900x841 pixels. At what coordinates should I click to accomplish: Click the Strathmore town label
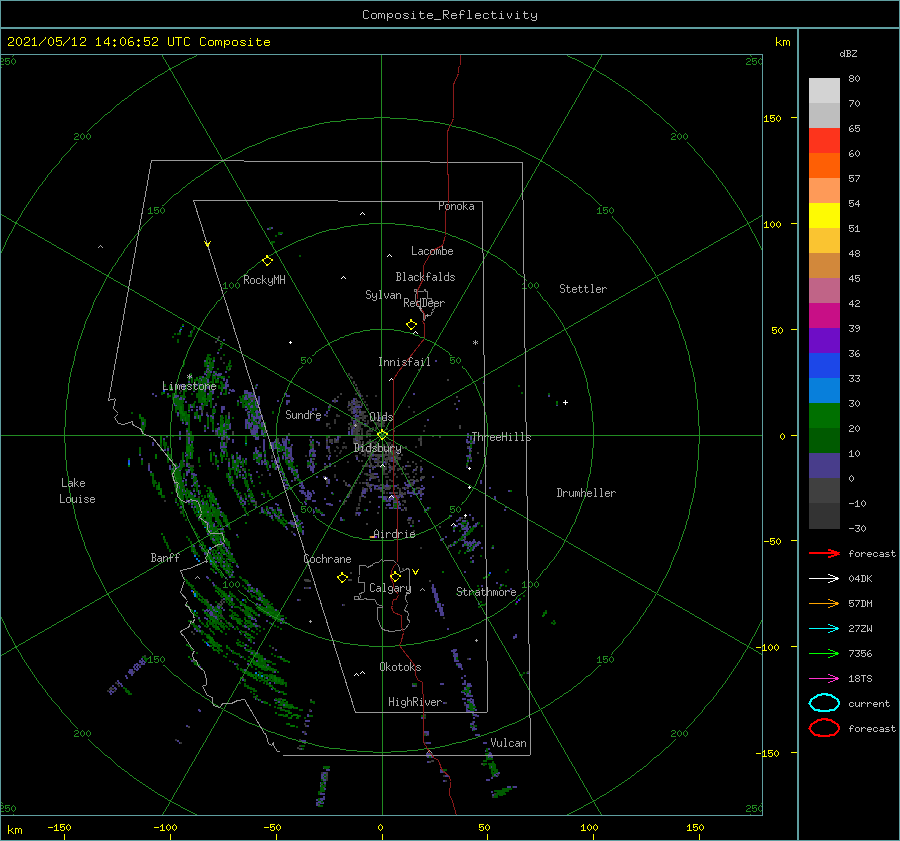pyautogui.click(x=486, y=592)
